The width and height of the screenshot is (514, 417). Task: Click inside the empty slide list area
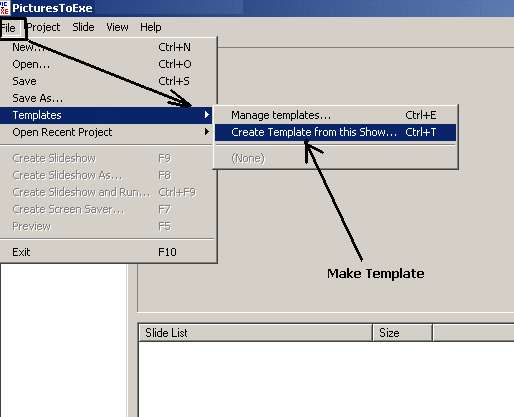coord(326,379)
